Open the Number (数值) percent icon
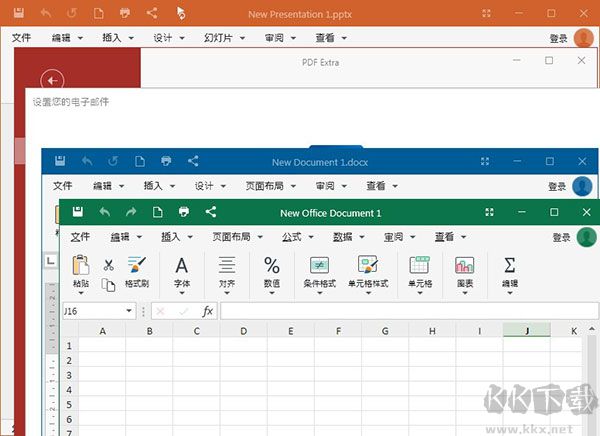The width and height of the screenshot is (600, 436). [272, 265]
